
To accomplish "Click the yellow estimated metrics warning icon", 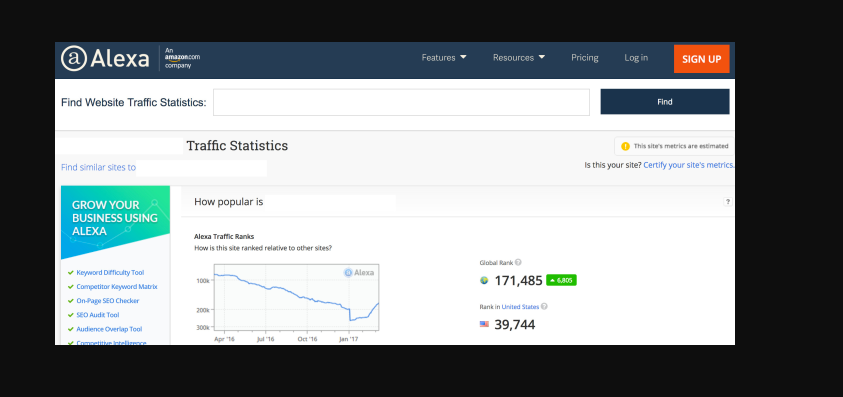I will (x=625, y=146).
